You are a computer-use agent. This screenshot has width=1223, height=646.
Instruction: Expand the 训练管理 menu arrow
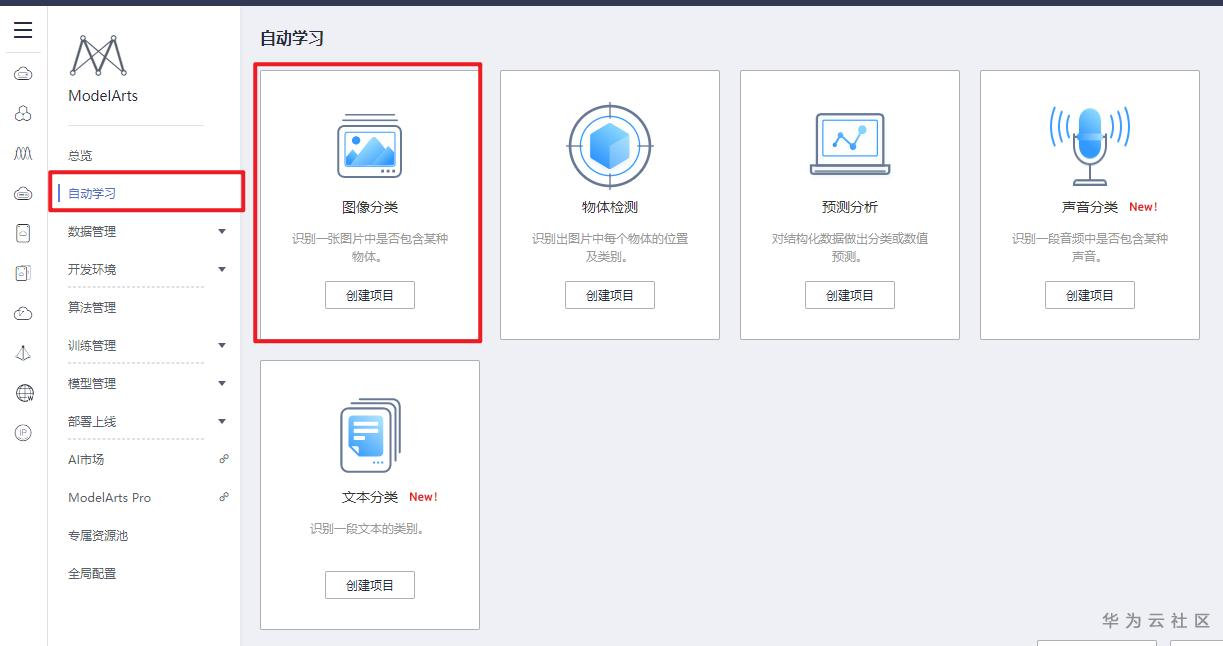(x=222, y=345)
